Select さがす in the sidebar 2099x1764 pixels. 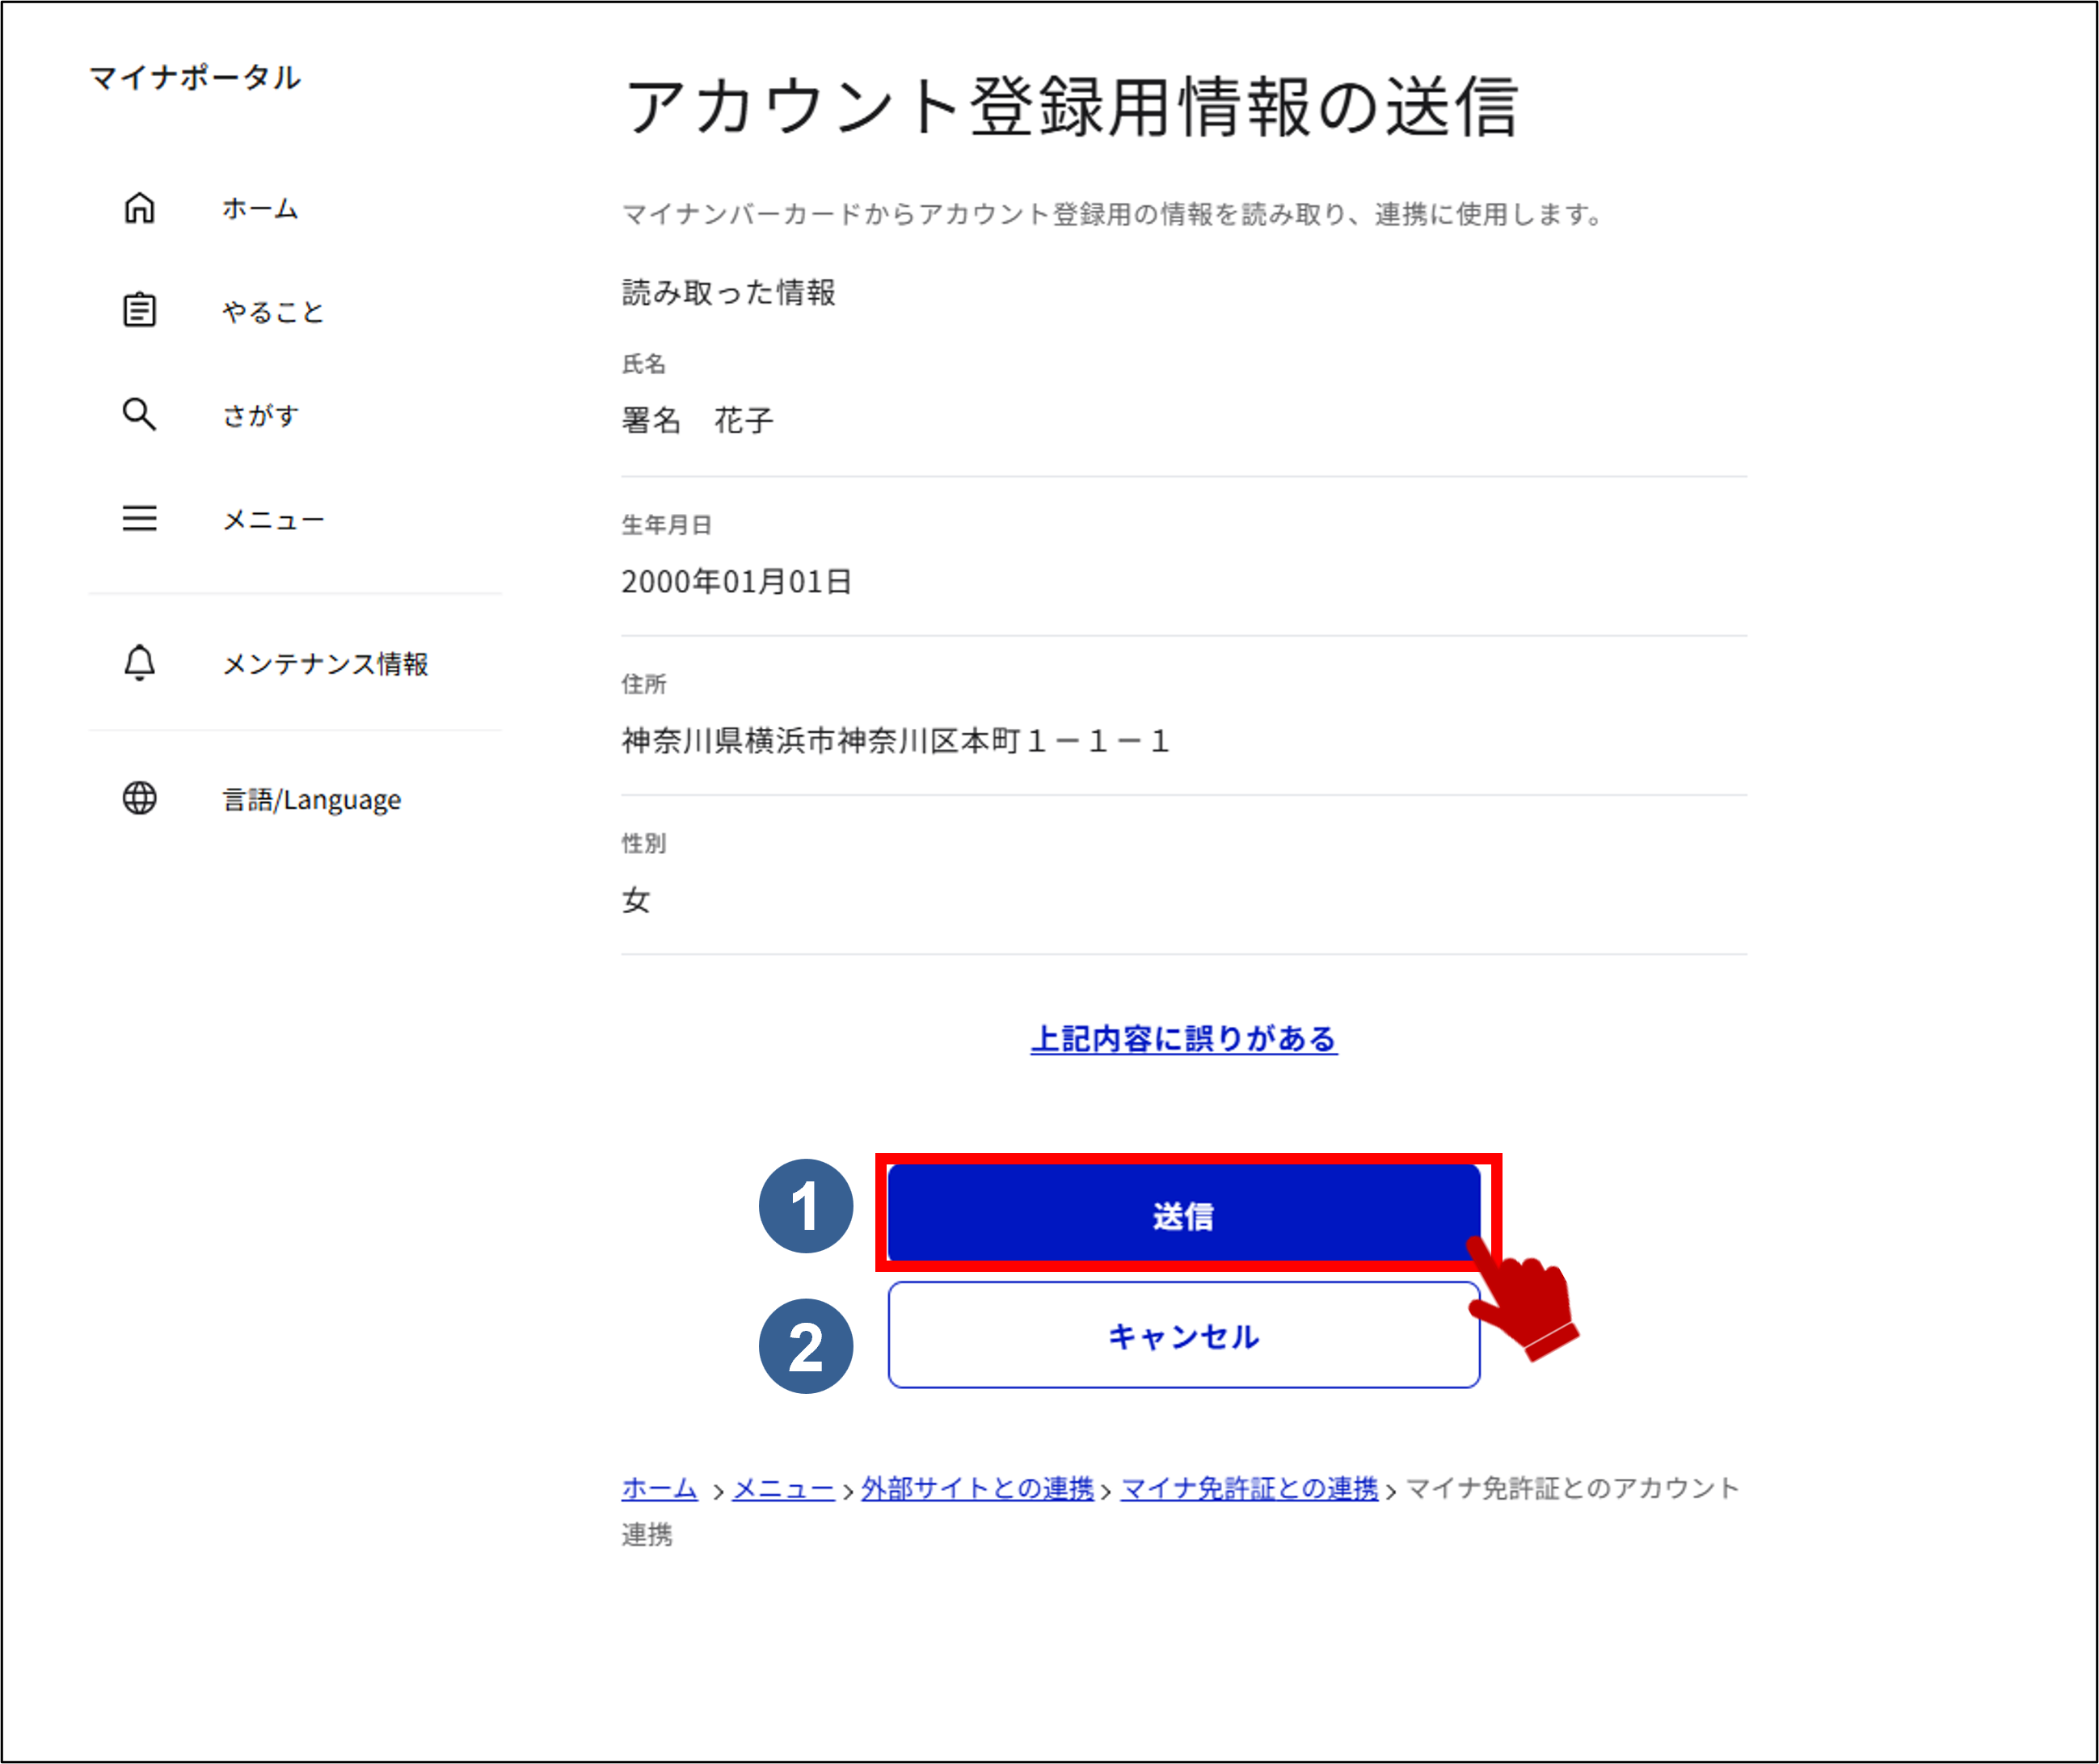pos(260,415)
